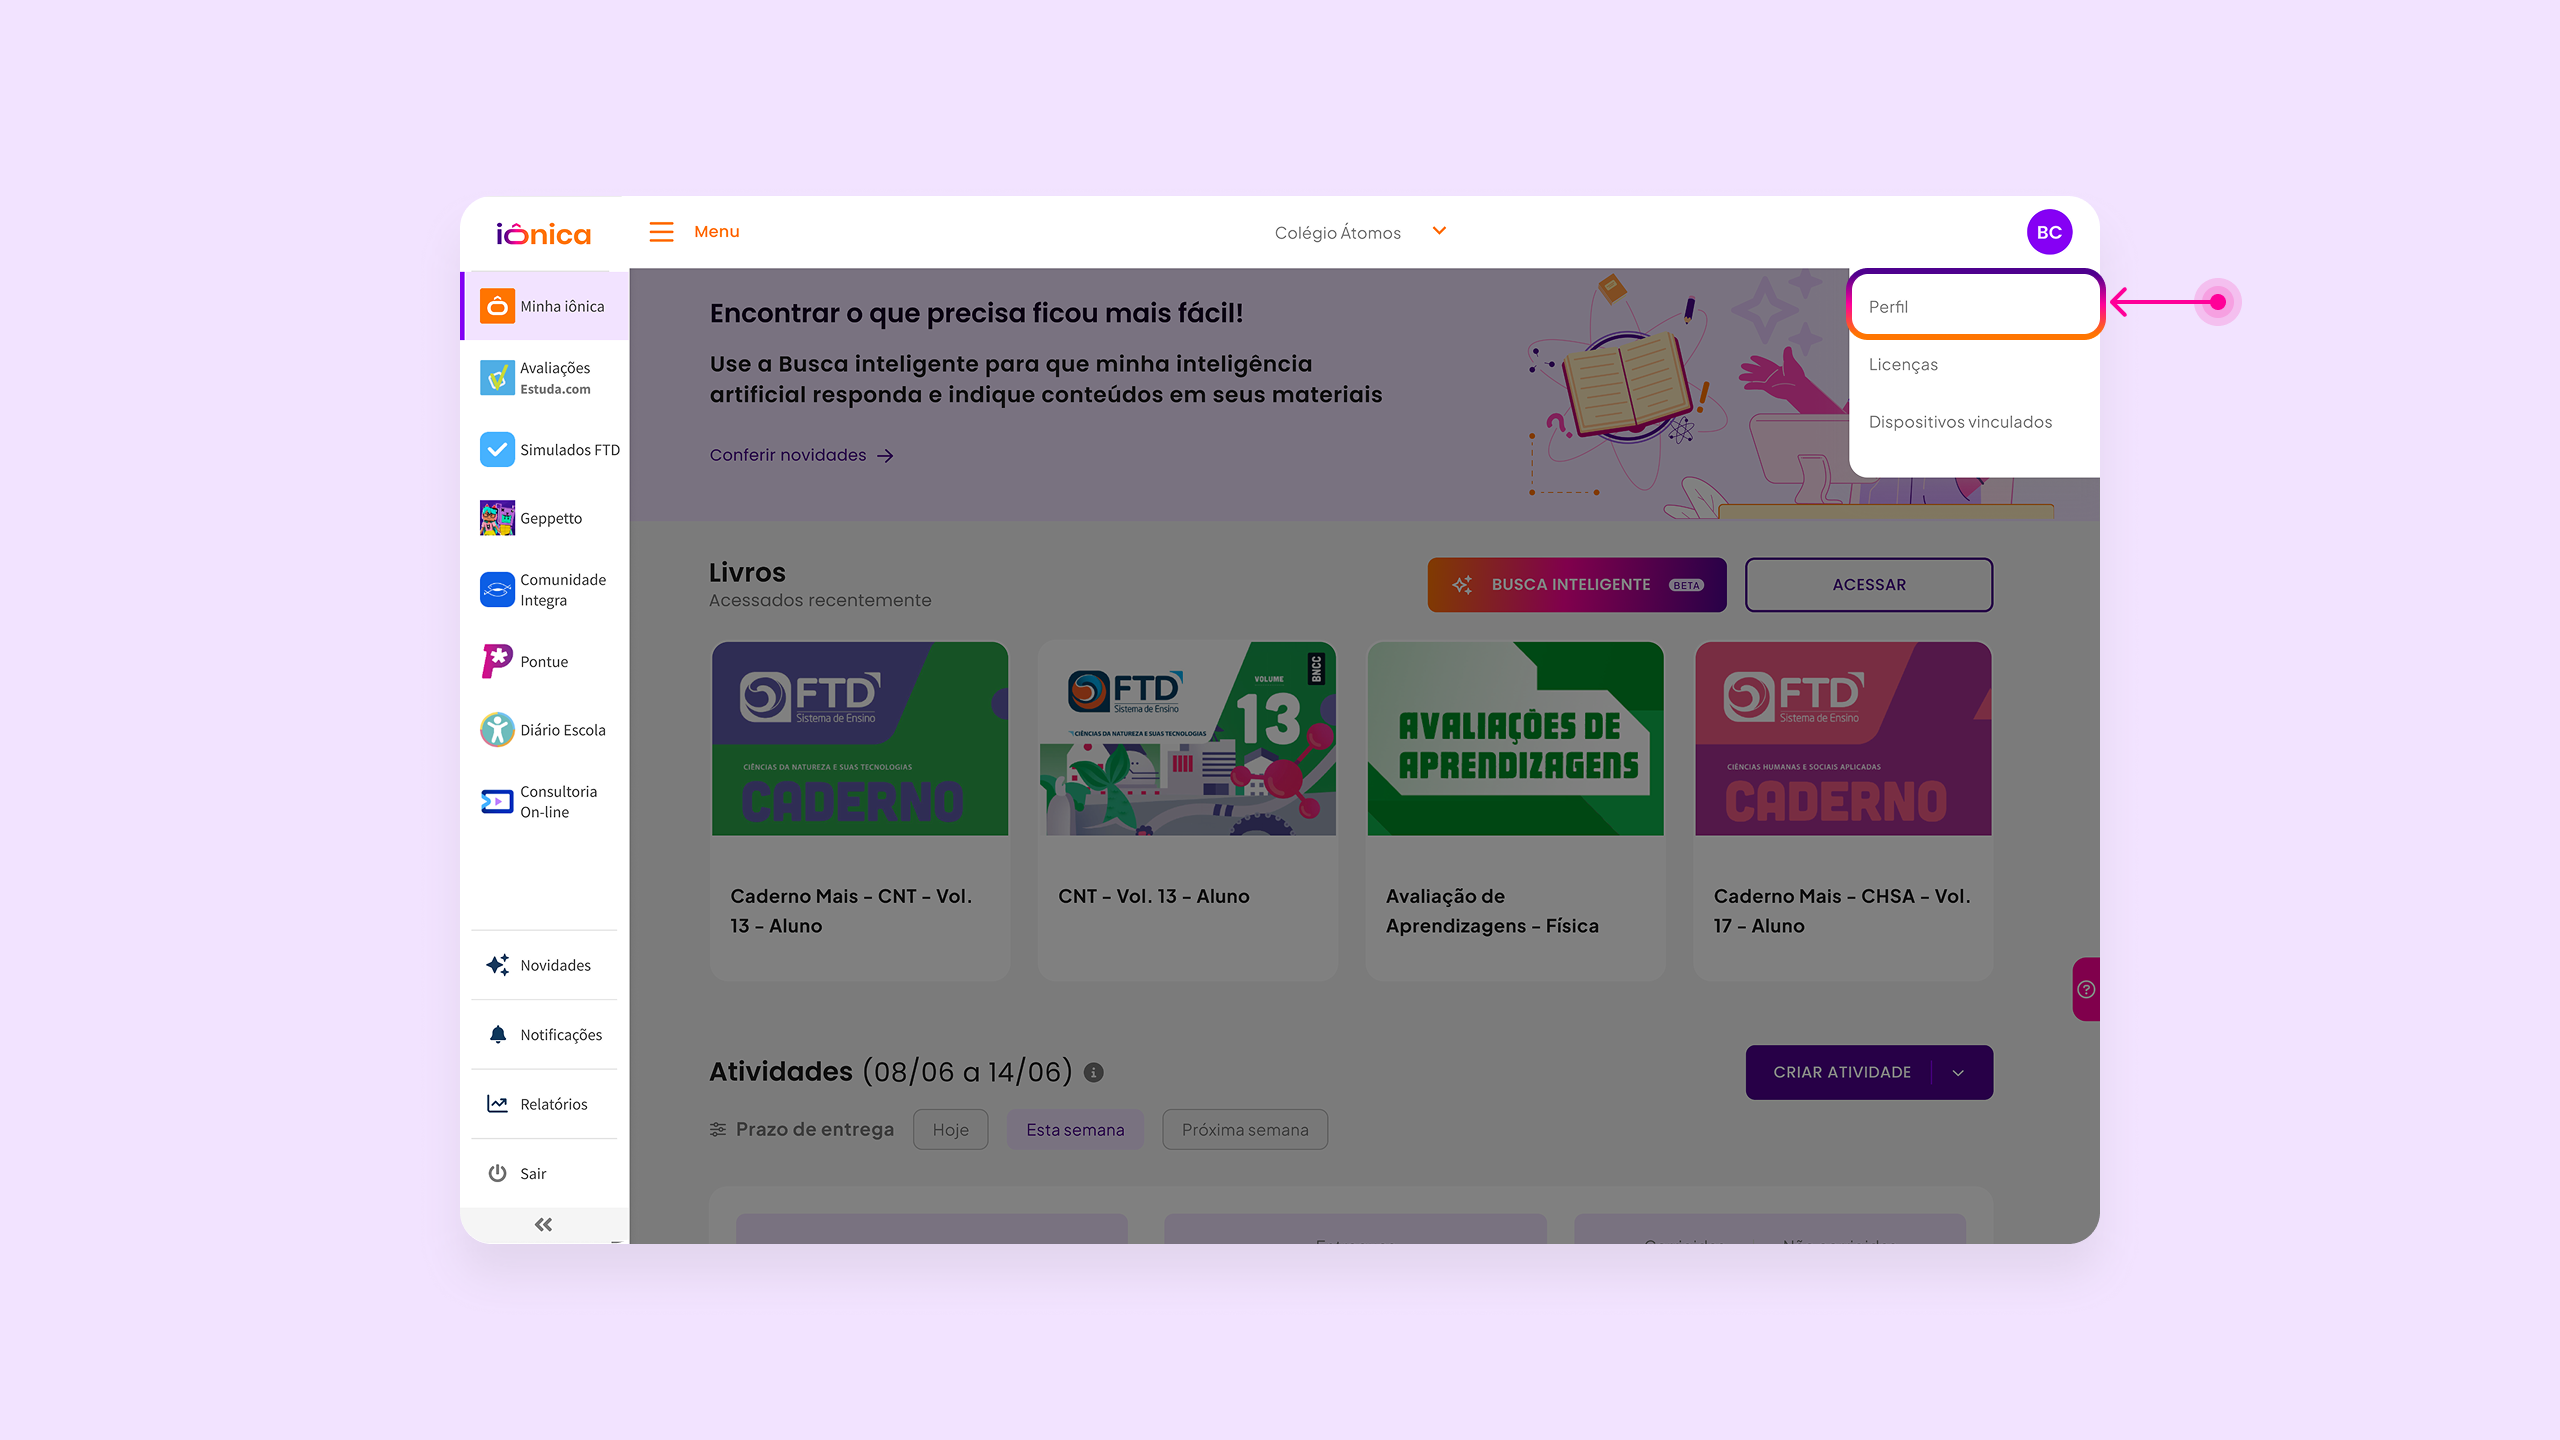The height and width of the screenshot is (1440, 2560).
Task: Open Caderno Mais CNT Vol. 13 cover
Action: [860, 739]
